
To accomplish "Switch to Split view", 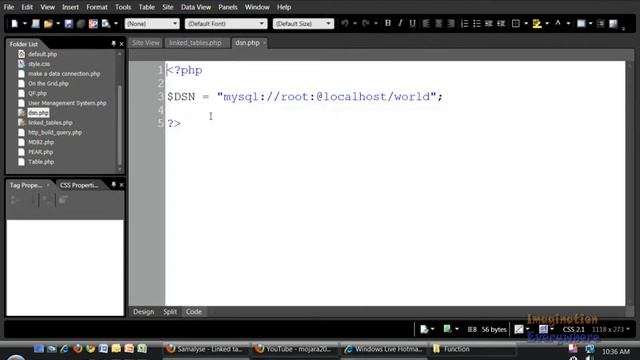I will coord(170,312).
